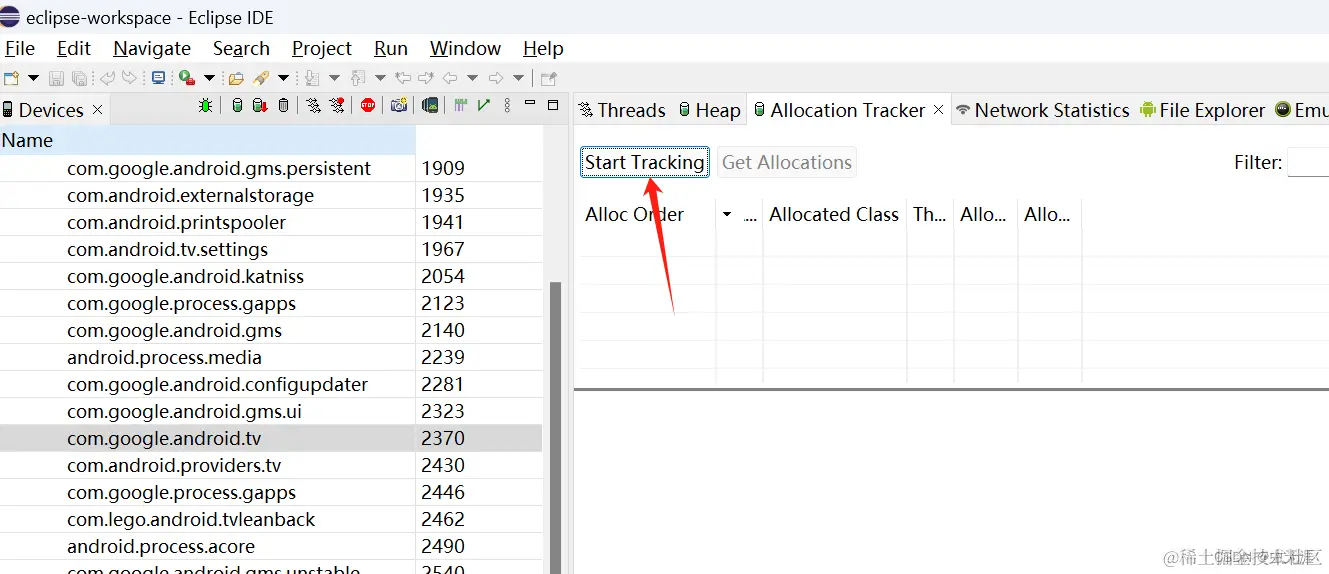Screen dimensions: 1329x574
Task: Click the Update Threads icon
Action: 313,105
